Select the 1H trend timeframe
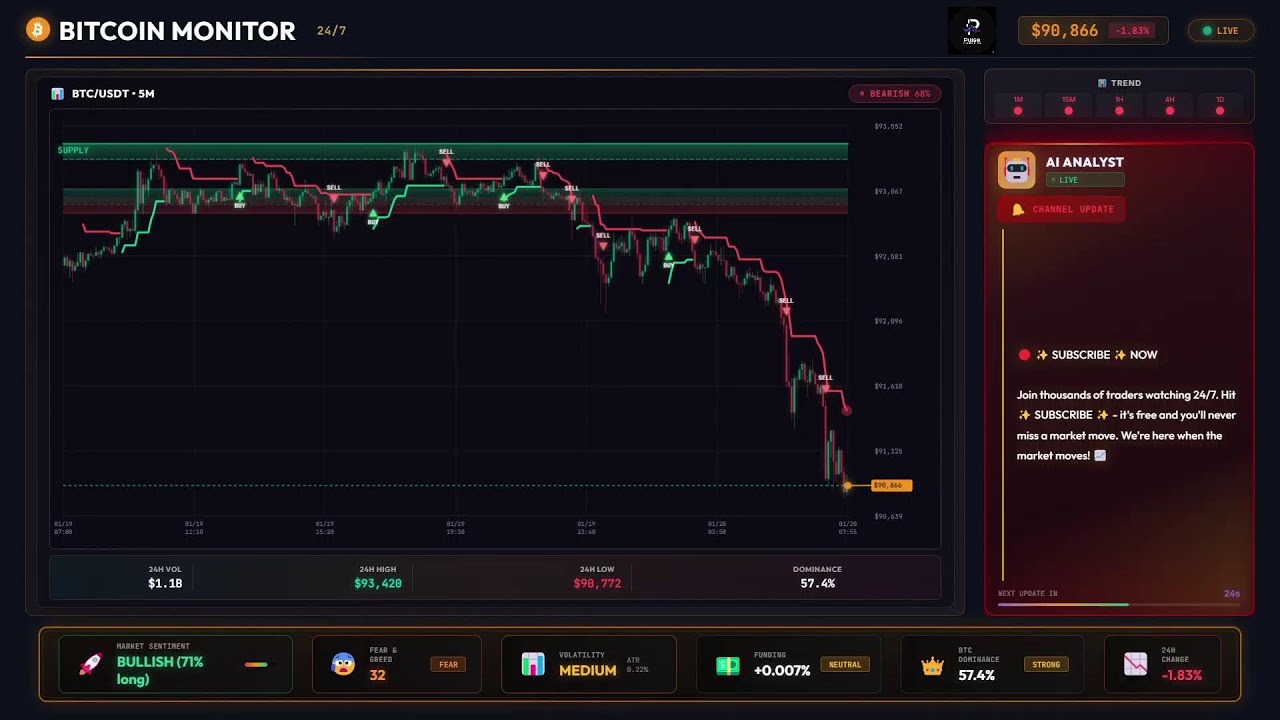Image resolution: width=1280 pixels, height=720 pixels. coord(1119,105)
